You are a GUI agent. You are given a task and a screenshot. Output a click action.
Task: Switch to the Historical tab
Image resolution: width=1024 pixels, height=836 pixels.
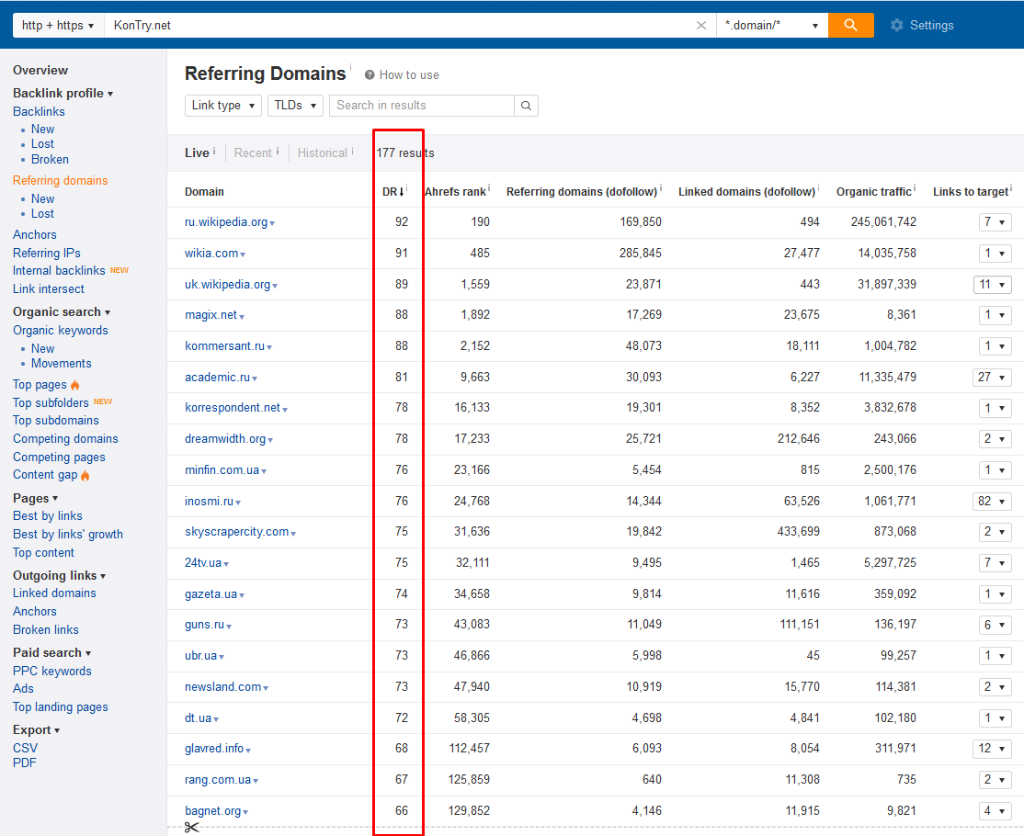click(322, 153)
